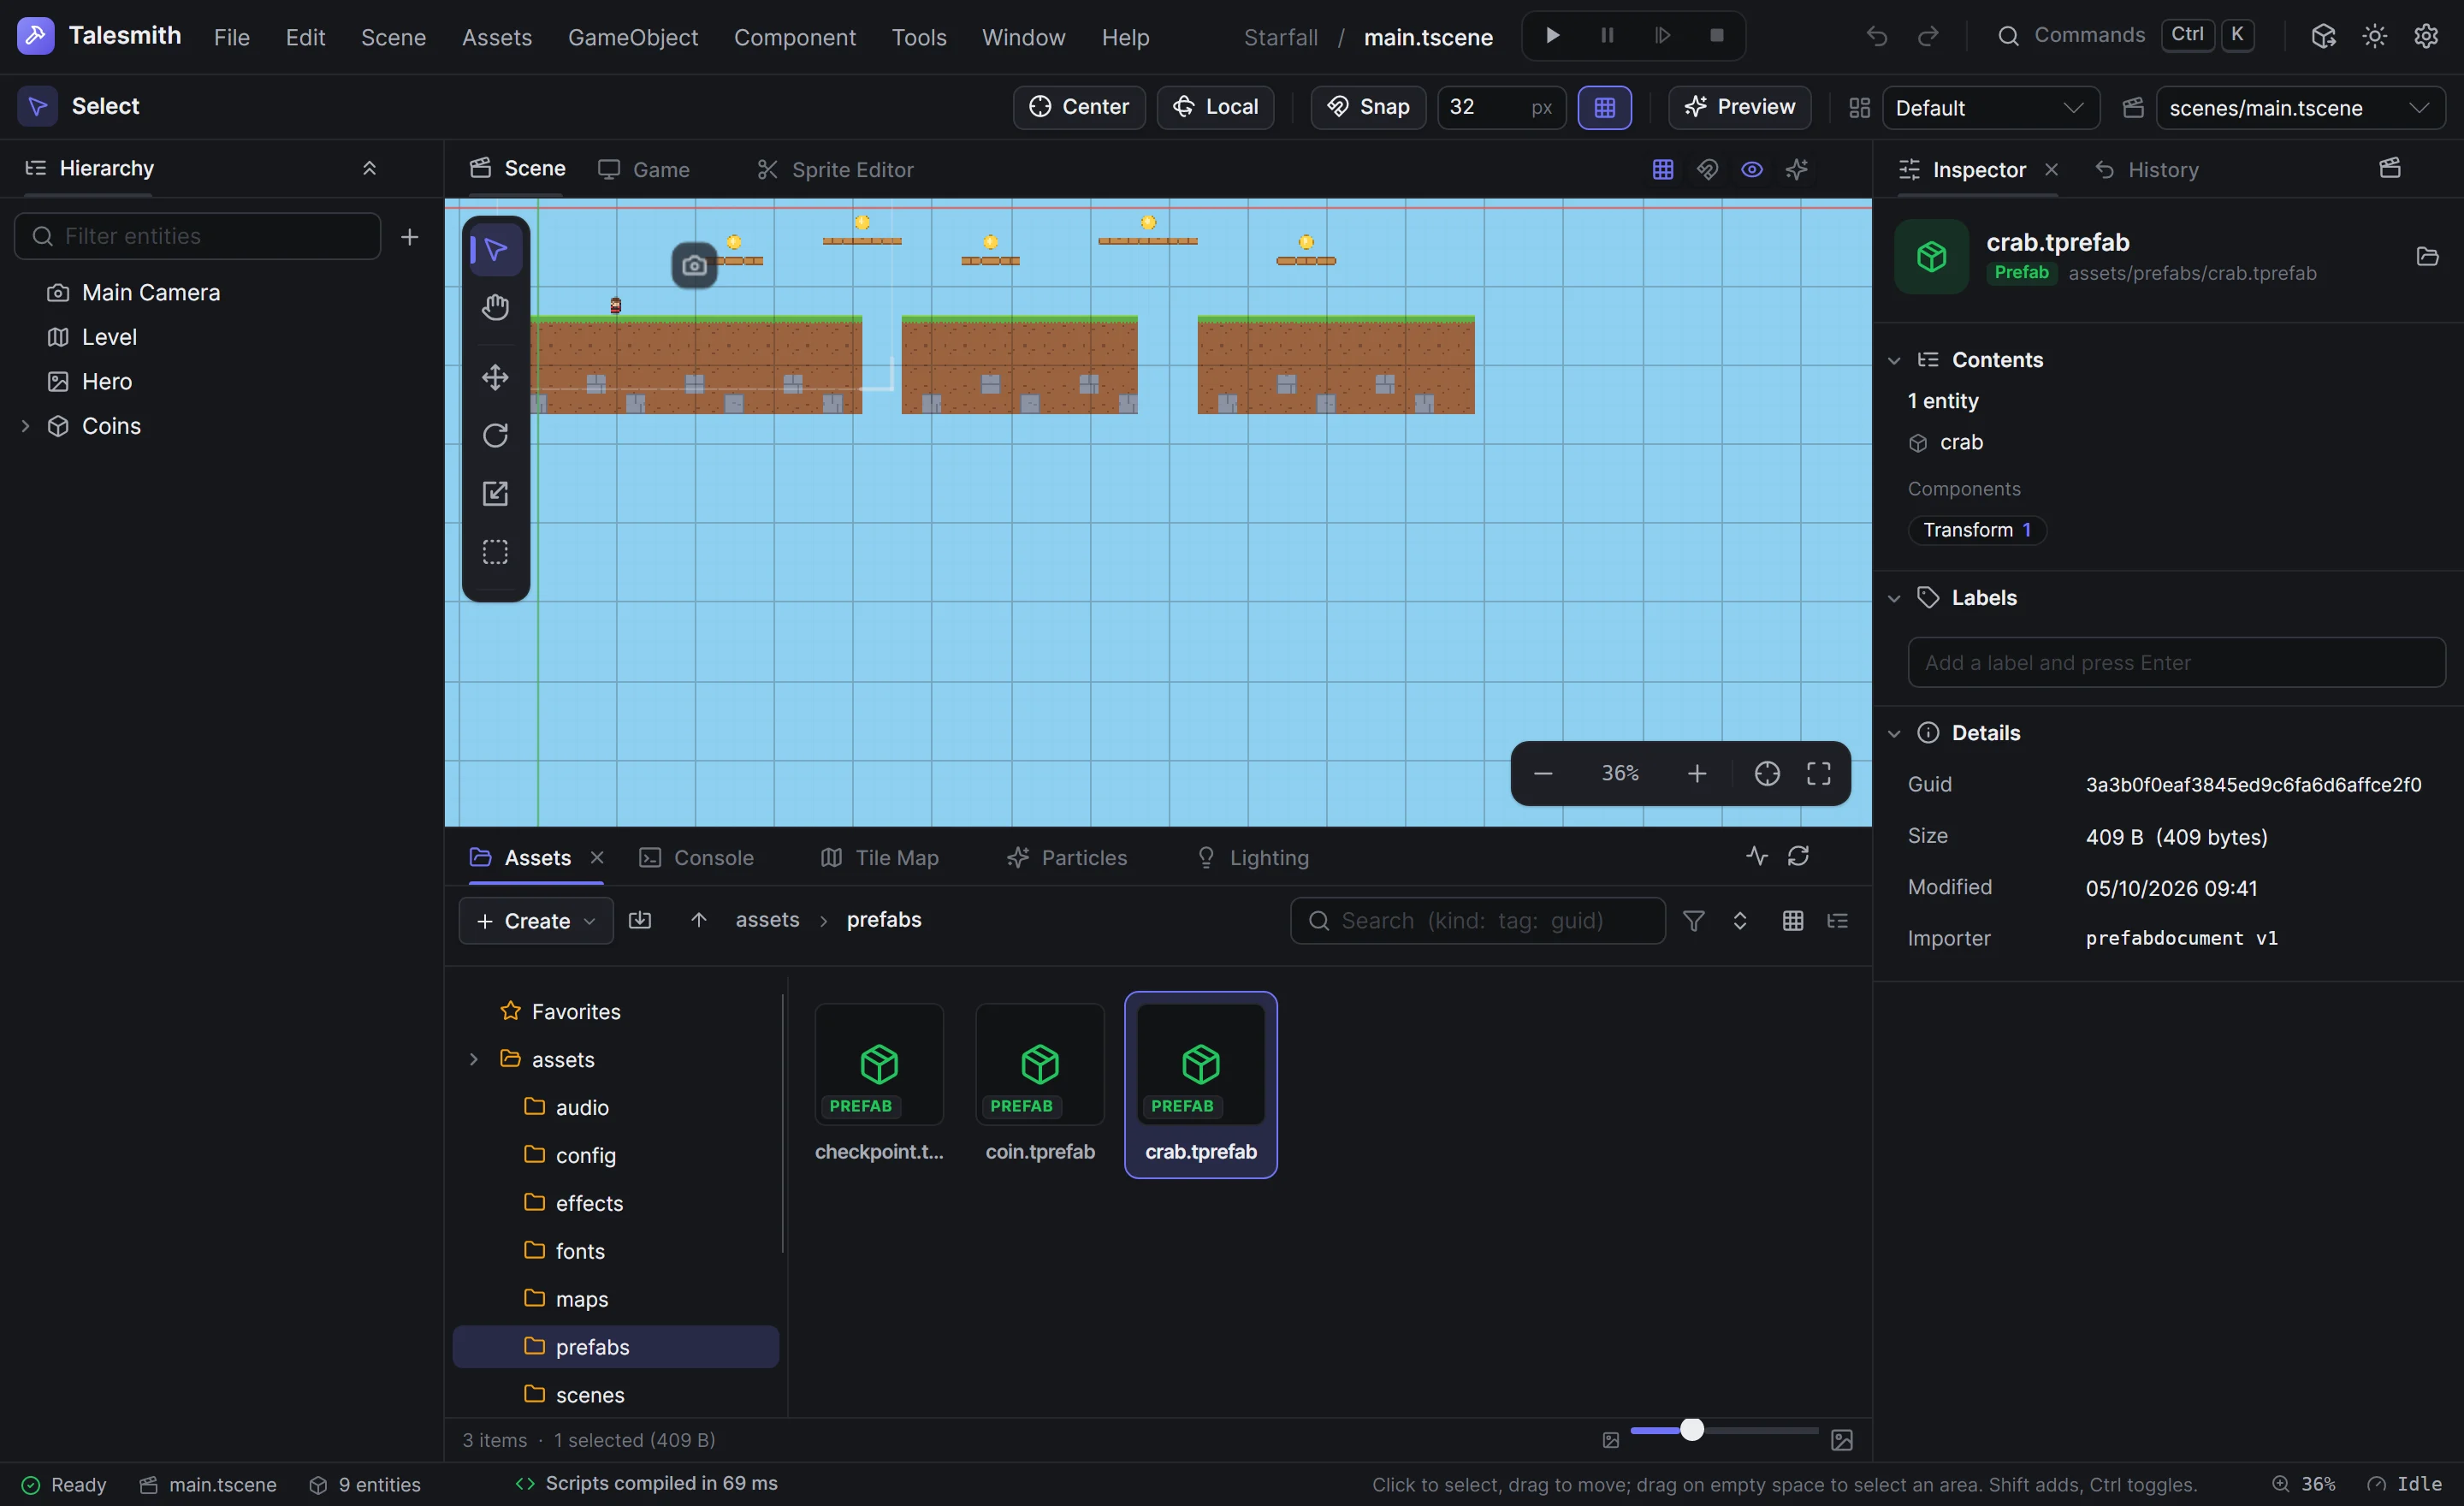Viewport: 2464px width, 1506px height.
Task: Switch Assets to grid view
Action: pos(1793,920)
